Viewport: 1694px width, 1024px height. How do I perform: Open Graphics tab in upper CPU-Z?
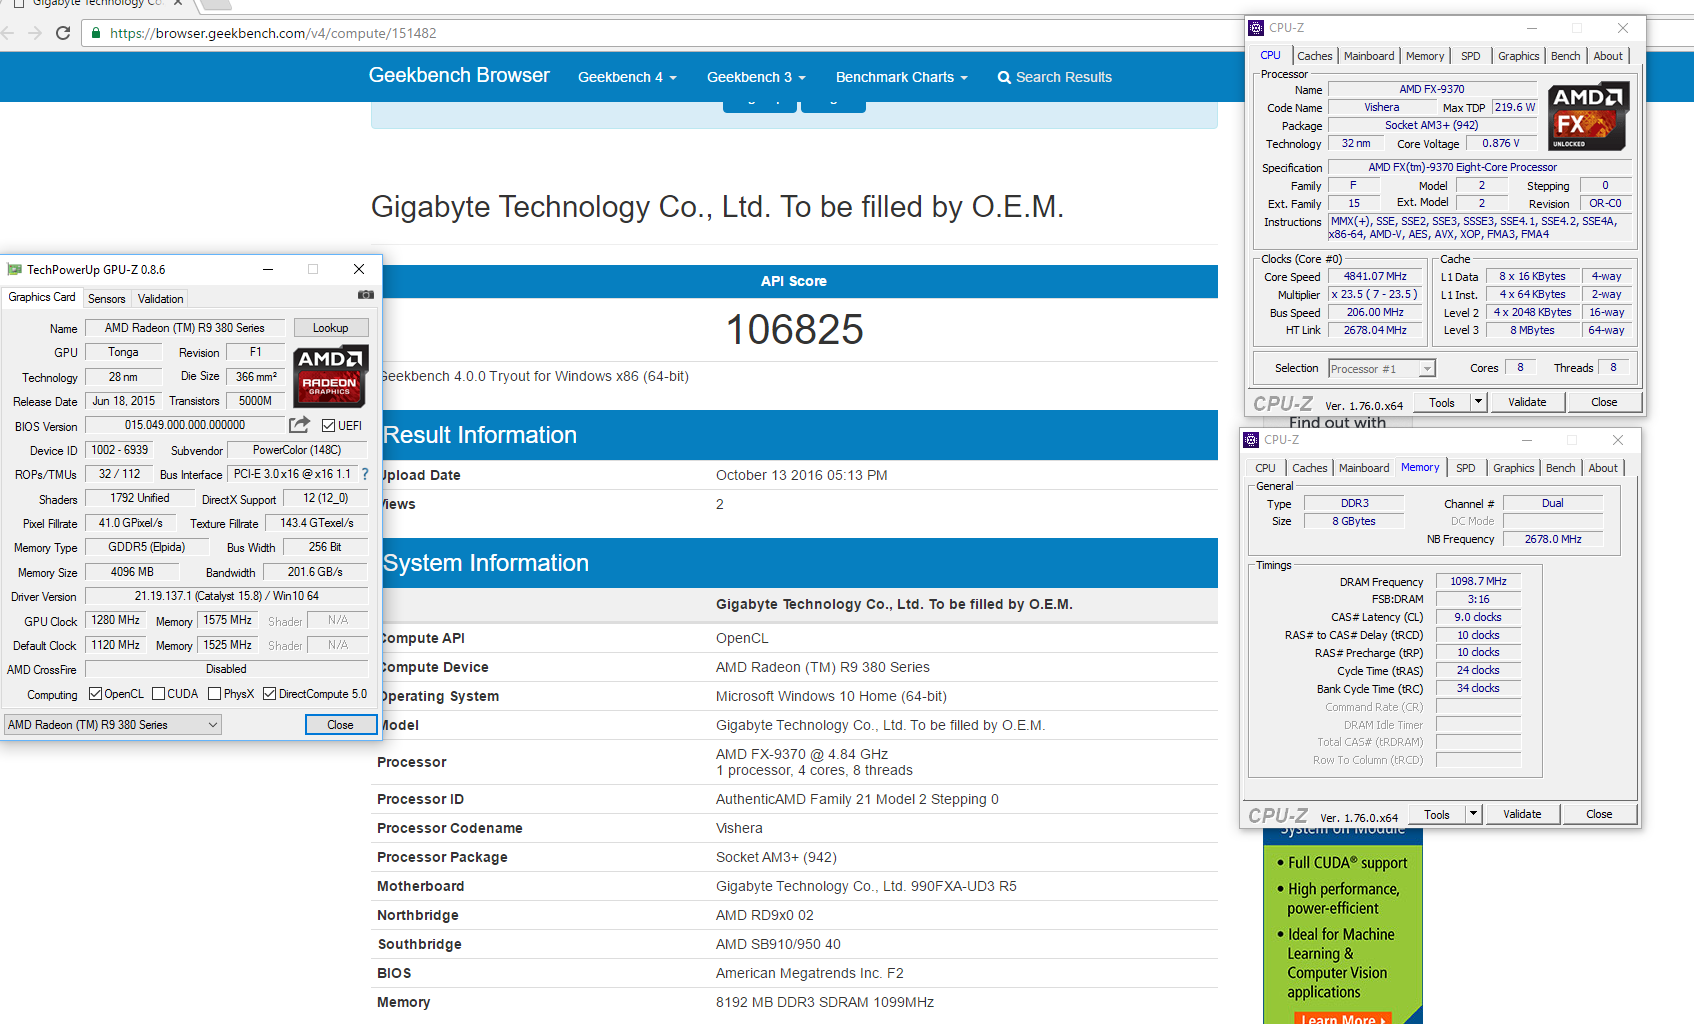[x=1518, y=56]
